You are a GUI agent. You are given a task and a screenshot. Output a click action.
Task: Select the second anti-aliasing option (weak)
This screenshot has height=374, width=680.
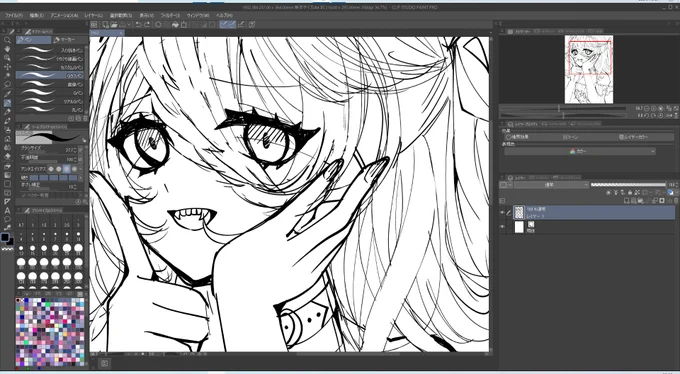click(x=59, y=168)
